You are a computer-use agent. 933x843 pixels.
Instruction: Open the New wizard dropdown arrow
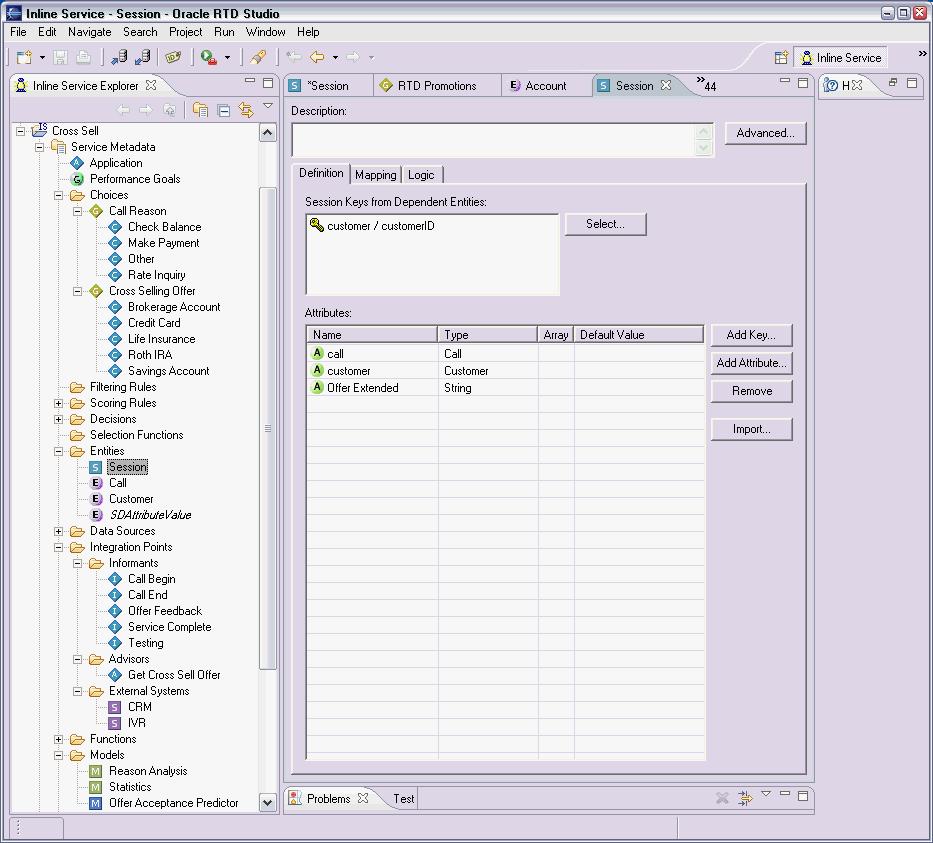click(x=42, y=58)
